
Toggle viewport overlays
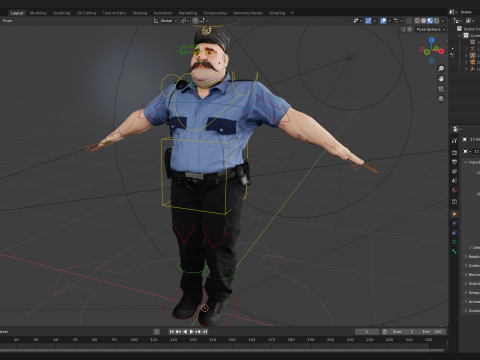click(x=383, y=21)
